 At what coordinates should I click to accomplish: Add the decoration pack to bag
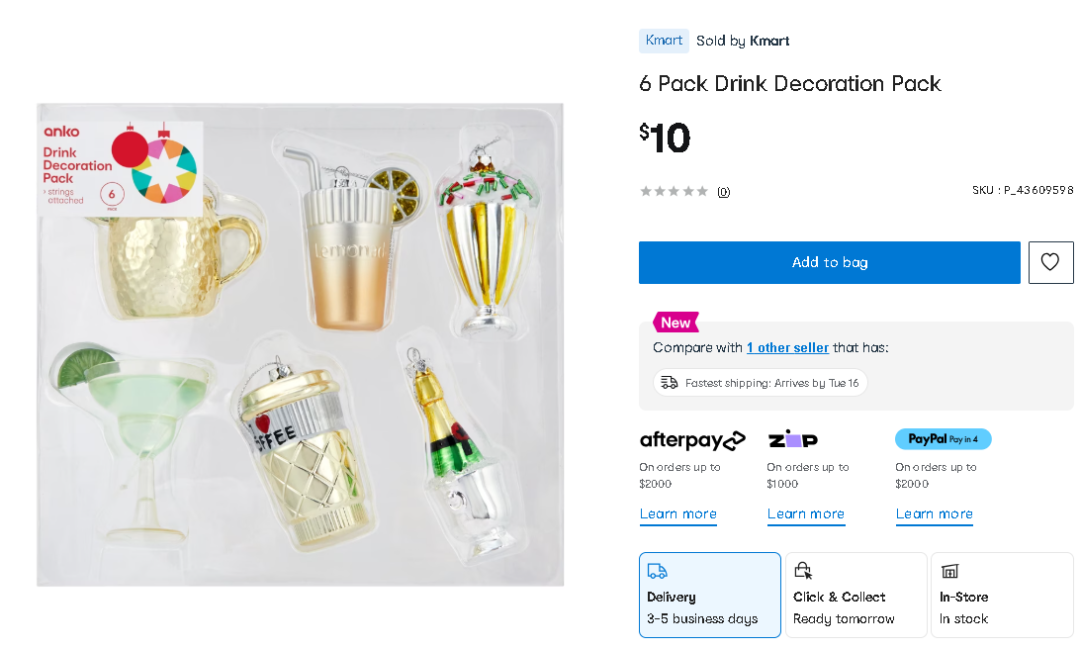pos(829,262)
